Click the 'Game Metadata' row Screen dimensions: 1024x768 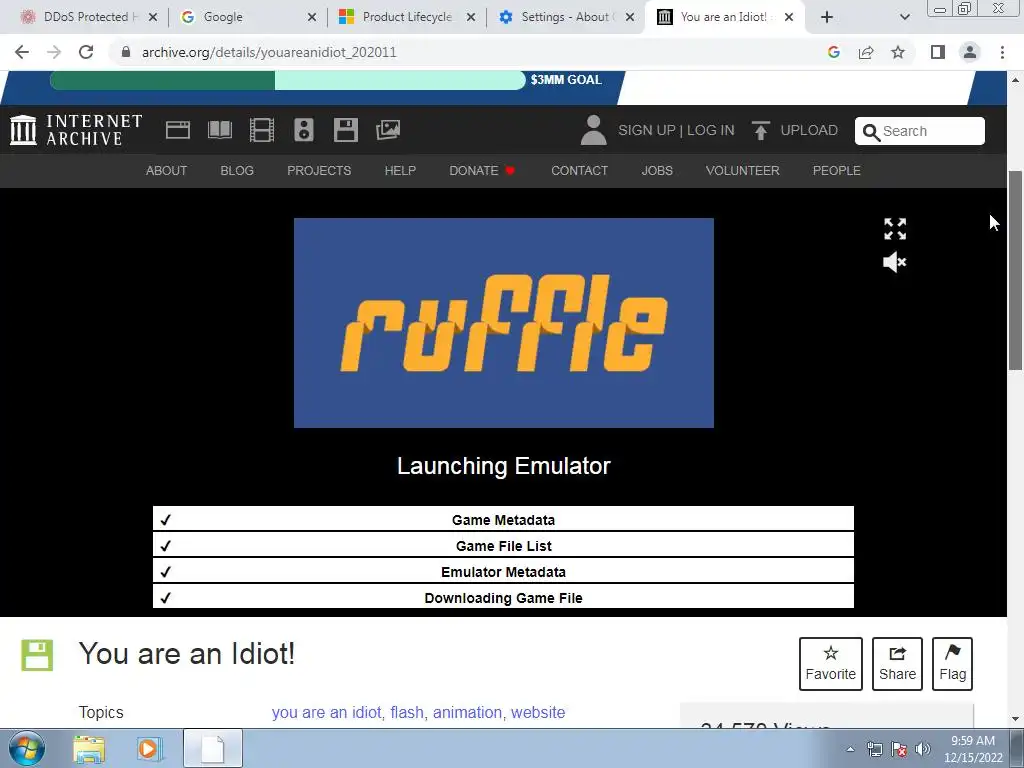pyautogui.click(x=503, y=519)
